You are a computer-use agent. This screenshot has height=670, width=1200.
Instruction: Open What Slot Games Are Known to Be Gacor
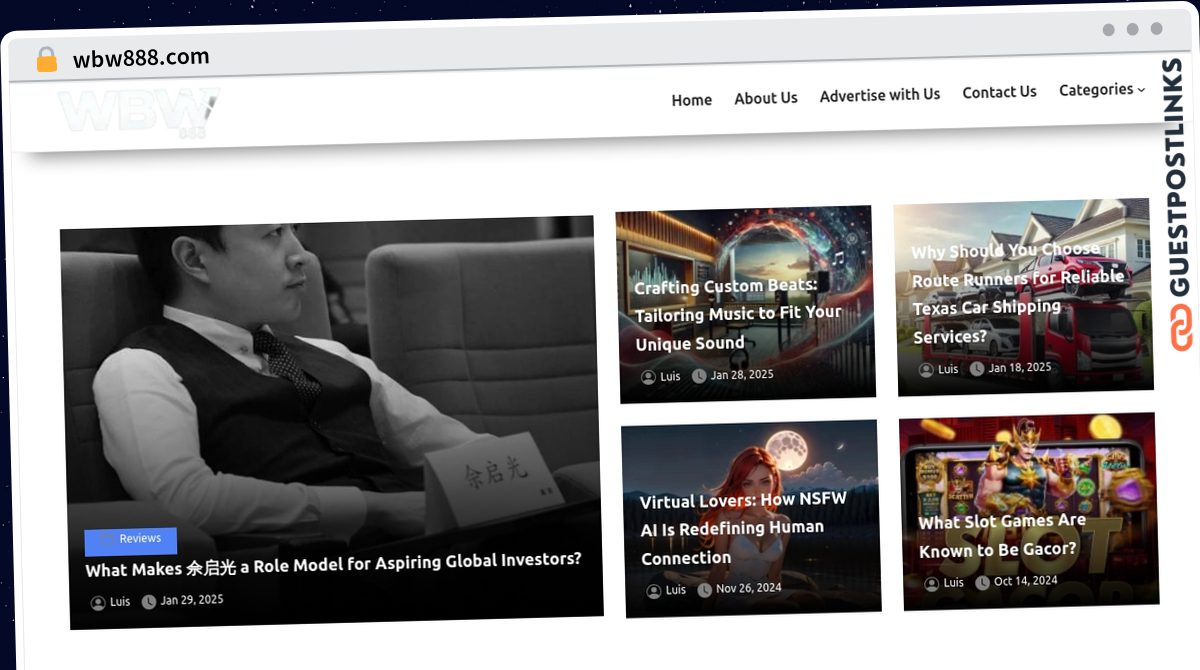click(1002, 535)
